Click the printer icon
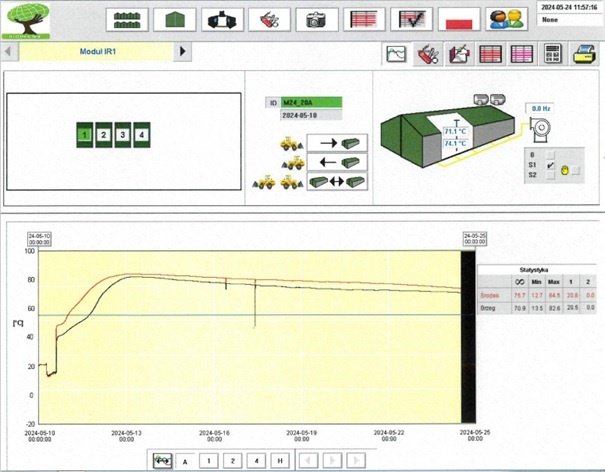The image size is (605, 472). tap(585, 56)
